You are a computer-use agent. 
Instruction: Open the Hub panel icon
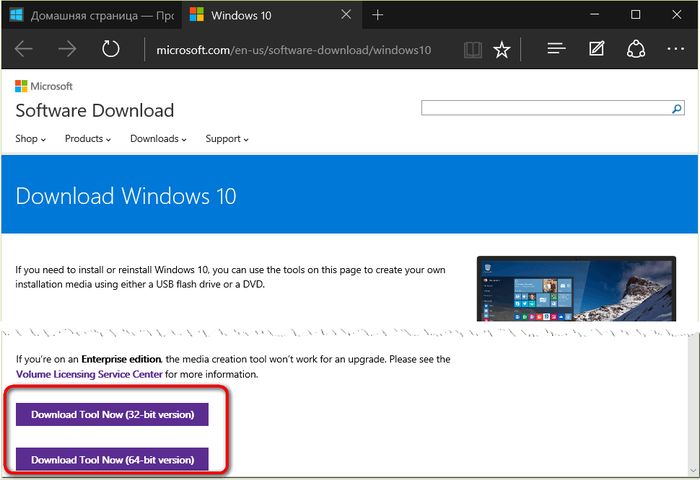tap(557, 49)
